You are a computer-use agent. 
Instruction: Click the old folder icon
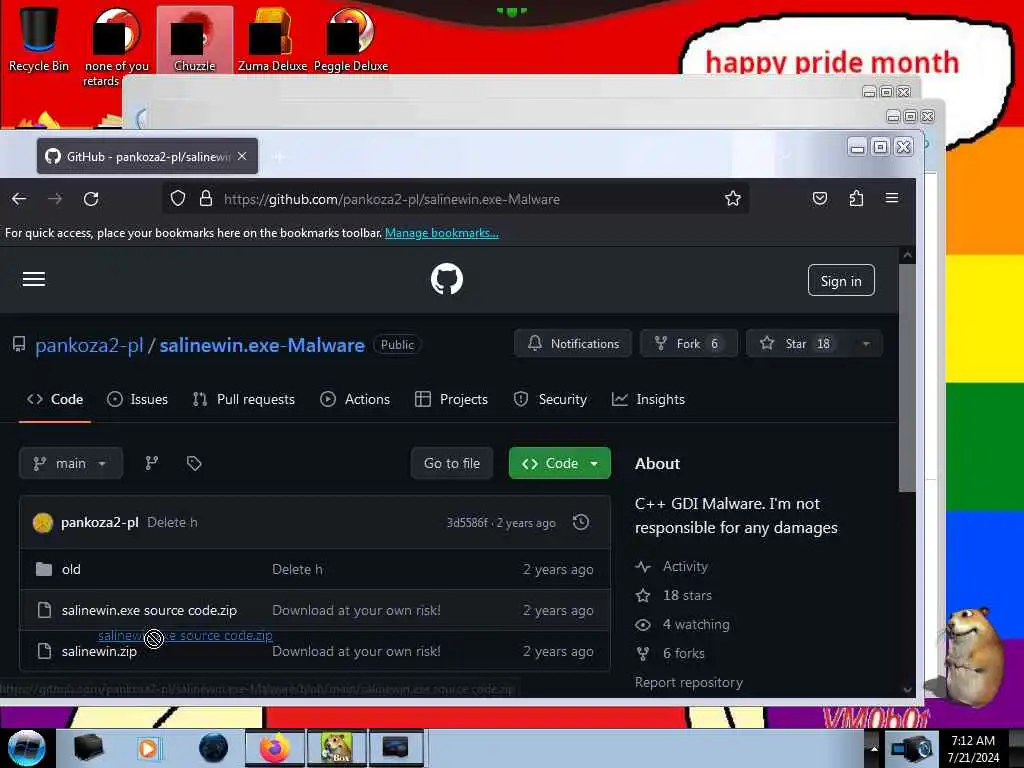[44, 569]
